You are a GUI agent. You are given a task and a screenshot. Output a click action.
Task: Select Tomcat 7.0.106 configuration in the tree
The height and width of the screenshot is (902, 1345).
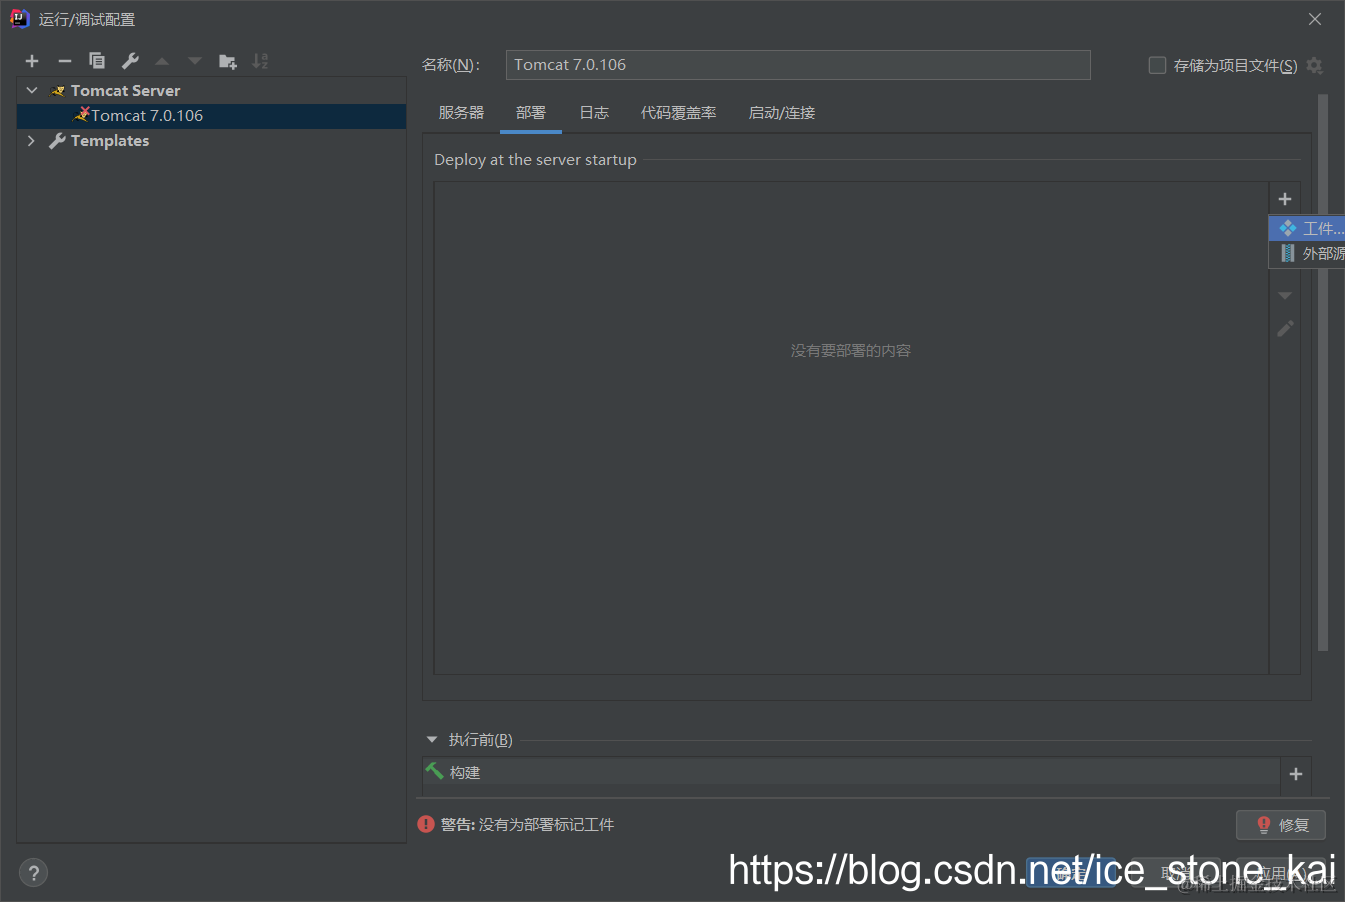pos(212,116)
